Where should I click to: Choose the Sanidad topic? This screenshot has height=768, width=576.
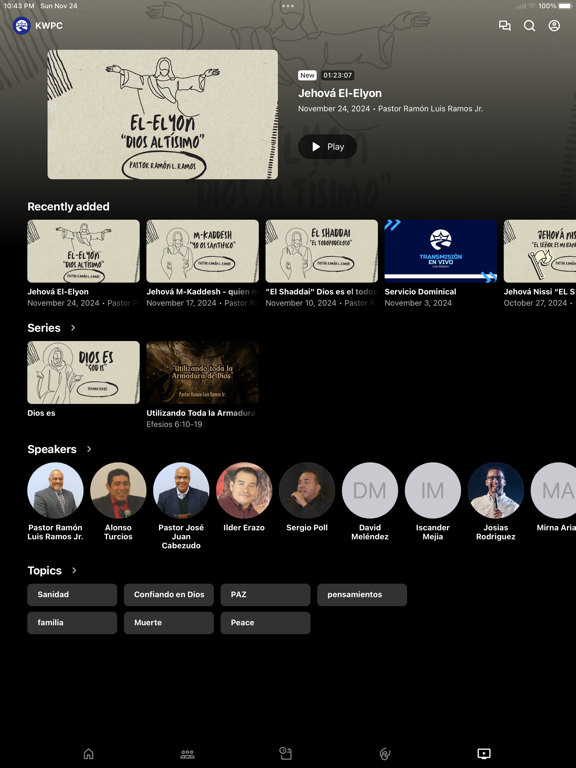point(72,595)
